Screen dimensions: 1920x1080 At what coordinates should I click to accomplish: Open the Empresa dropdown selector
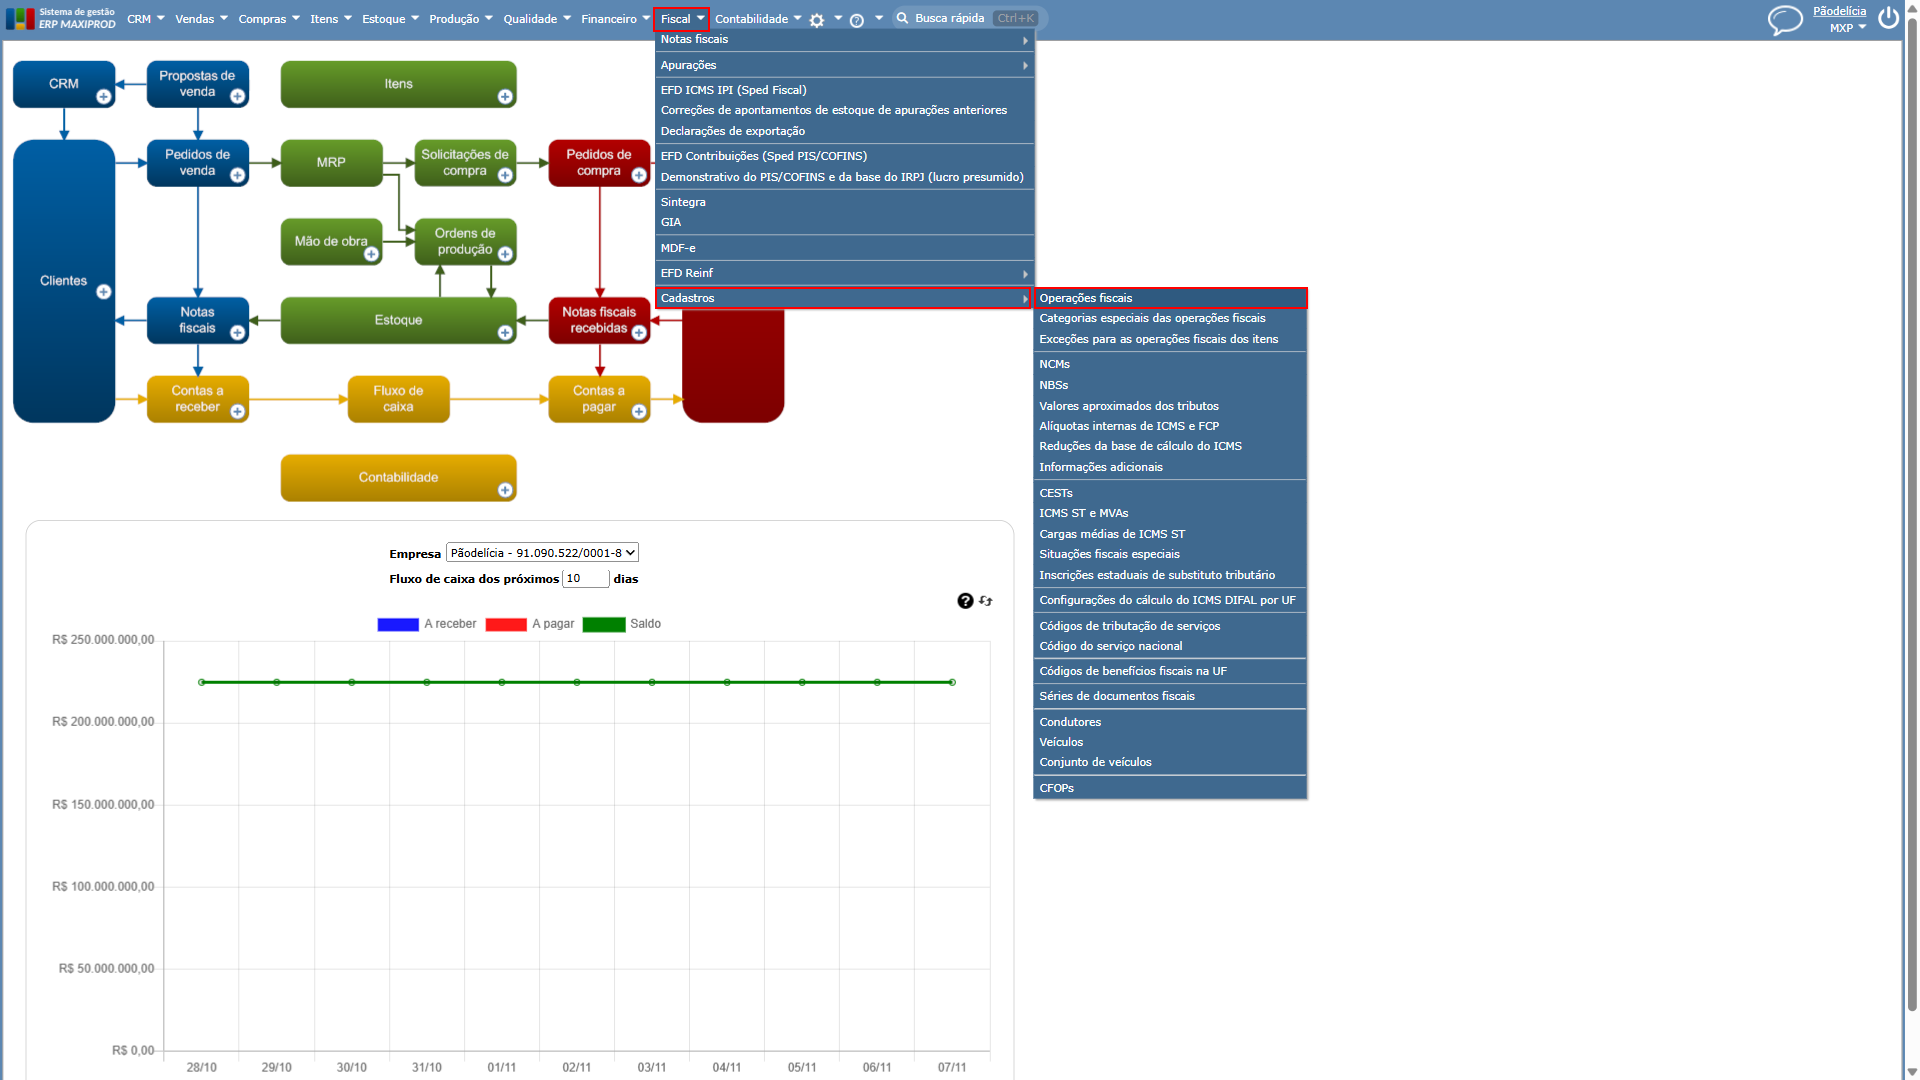tap(542, 553)
